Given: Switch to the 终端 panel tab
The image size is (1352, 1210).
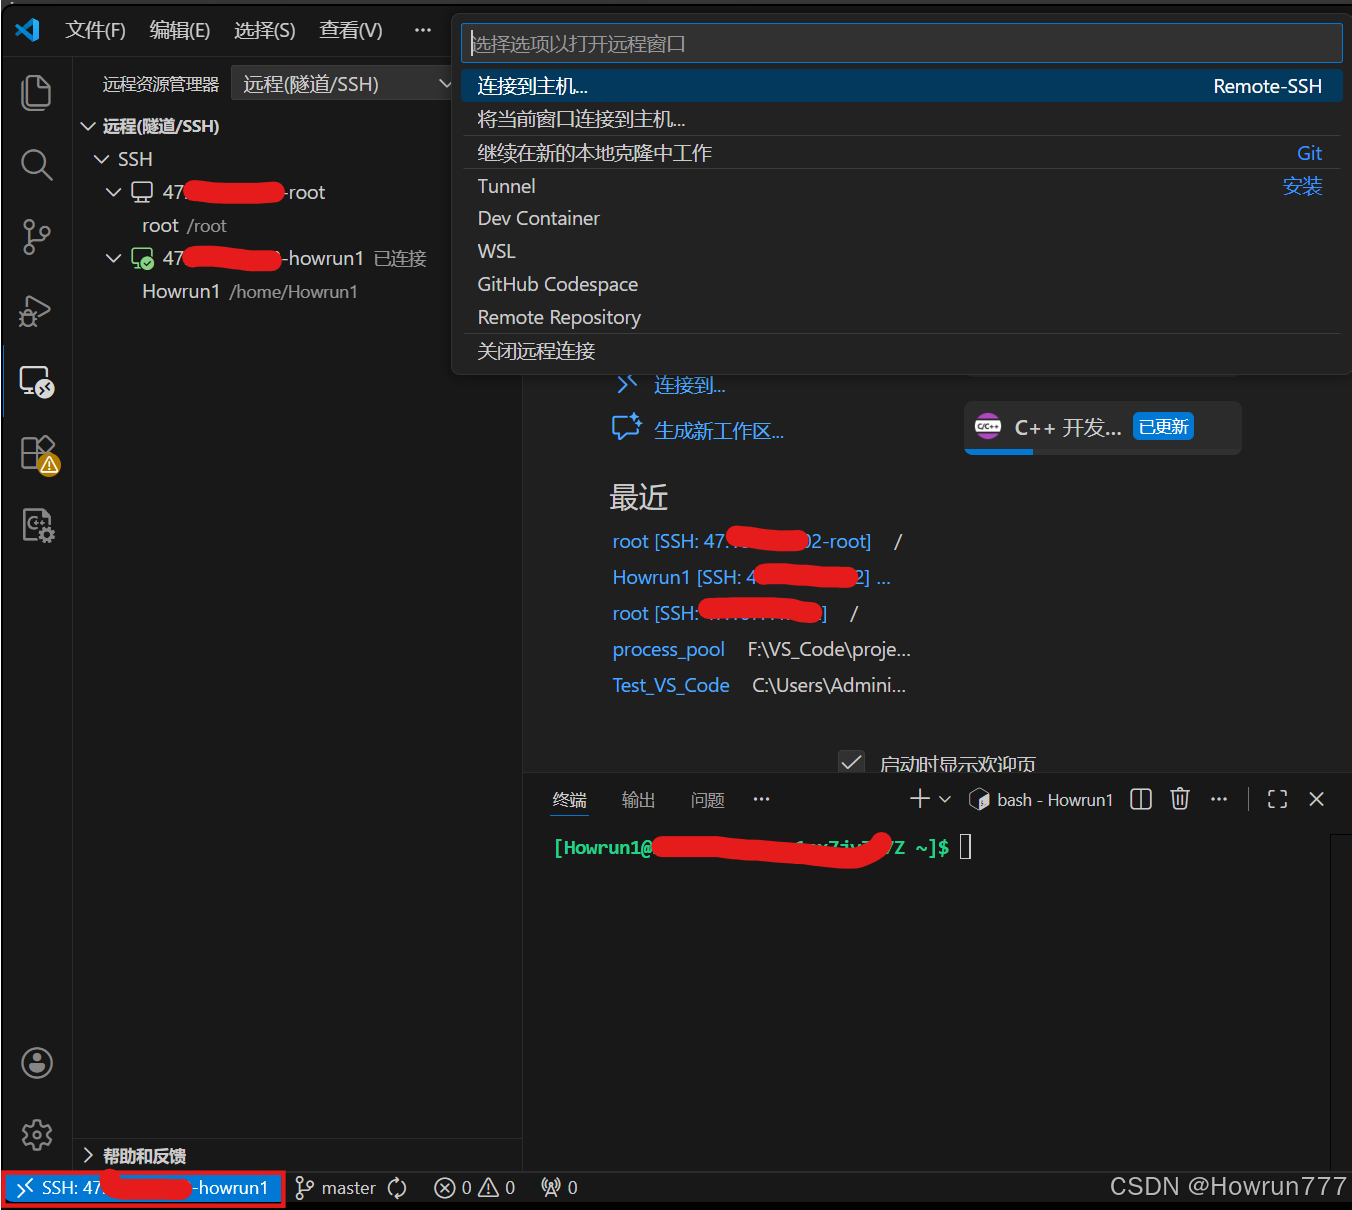Looking at the screenshot, I should coord(570,800).
